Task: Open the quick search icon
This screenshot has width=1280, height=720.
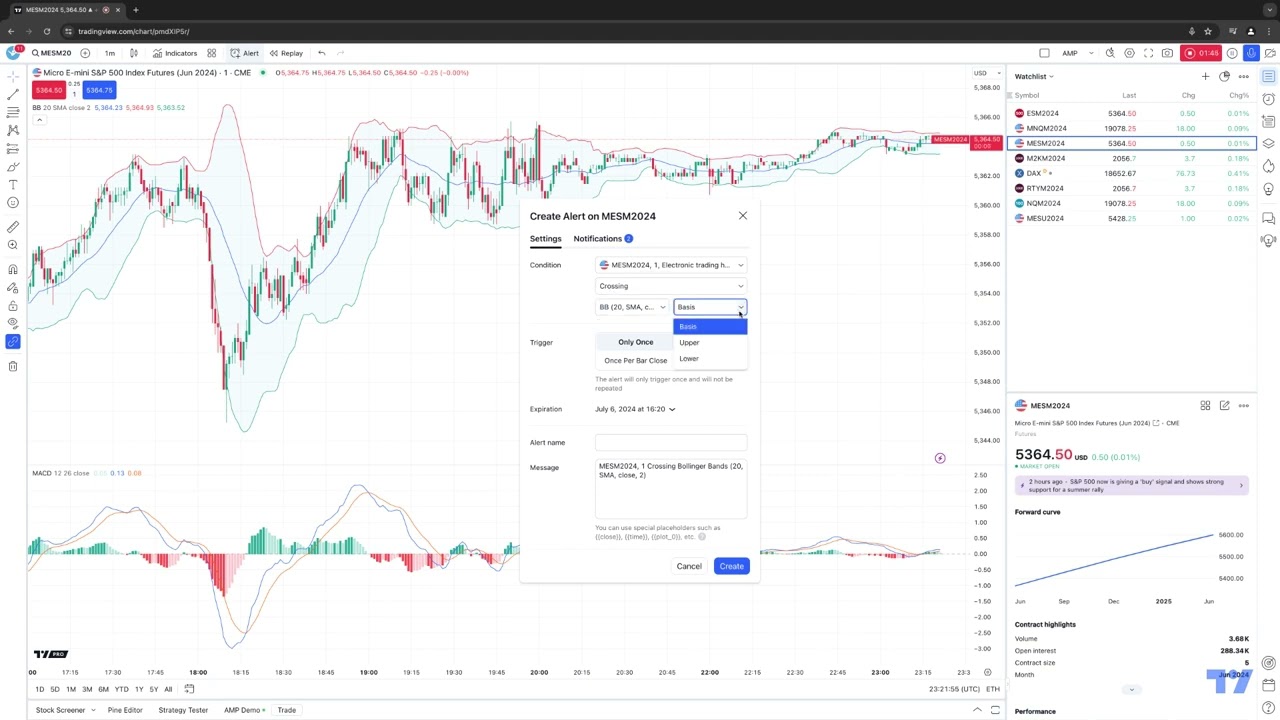Action: point(1110,53)
